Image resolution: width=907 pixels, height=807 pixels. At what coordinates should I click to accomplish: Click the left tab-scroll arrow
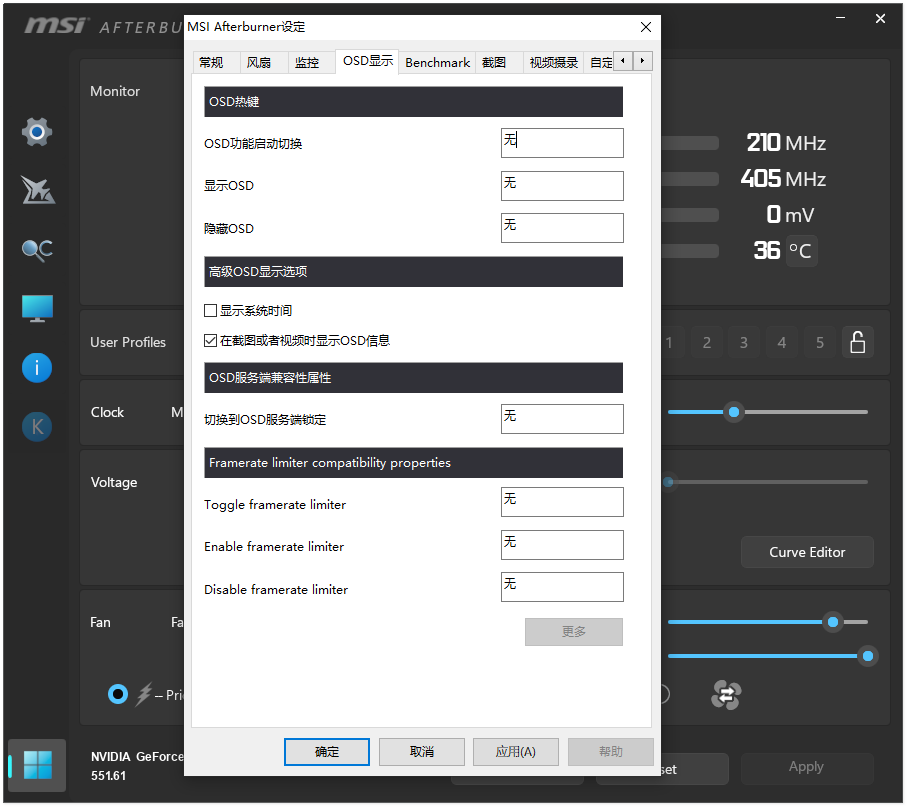click(623, 61)
